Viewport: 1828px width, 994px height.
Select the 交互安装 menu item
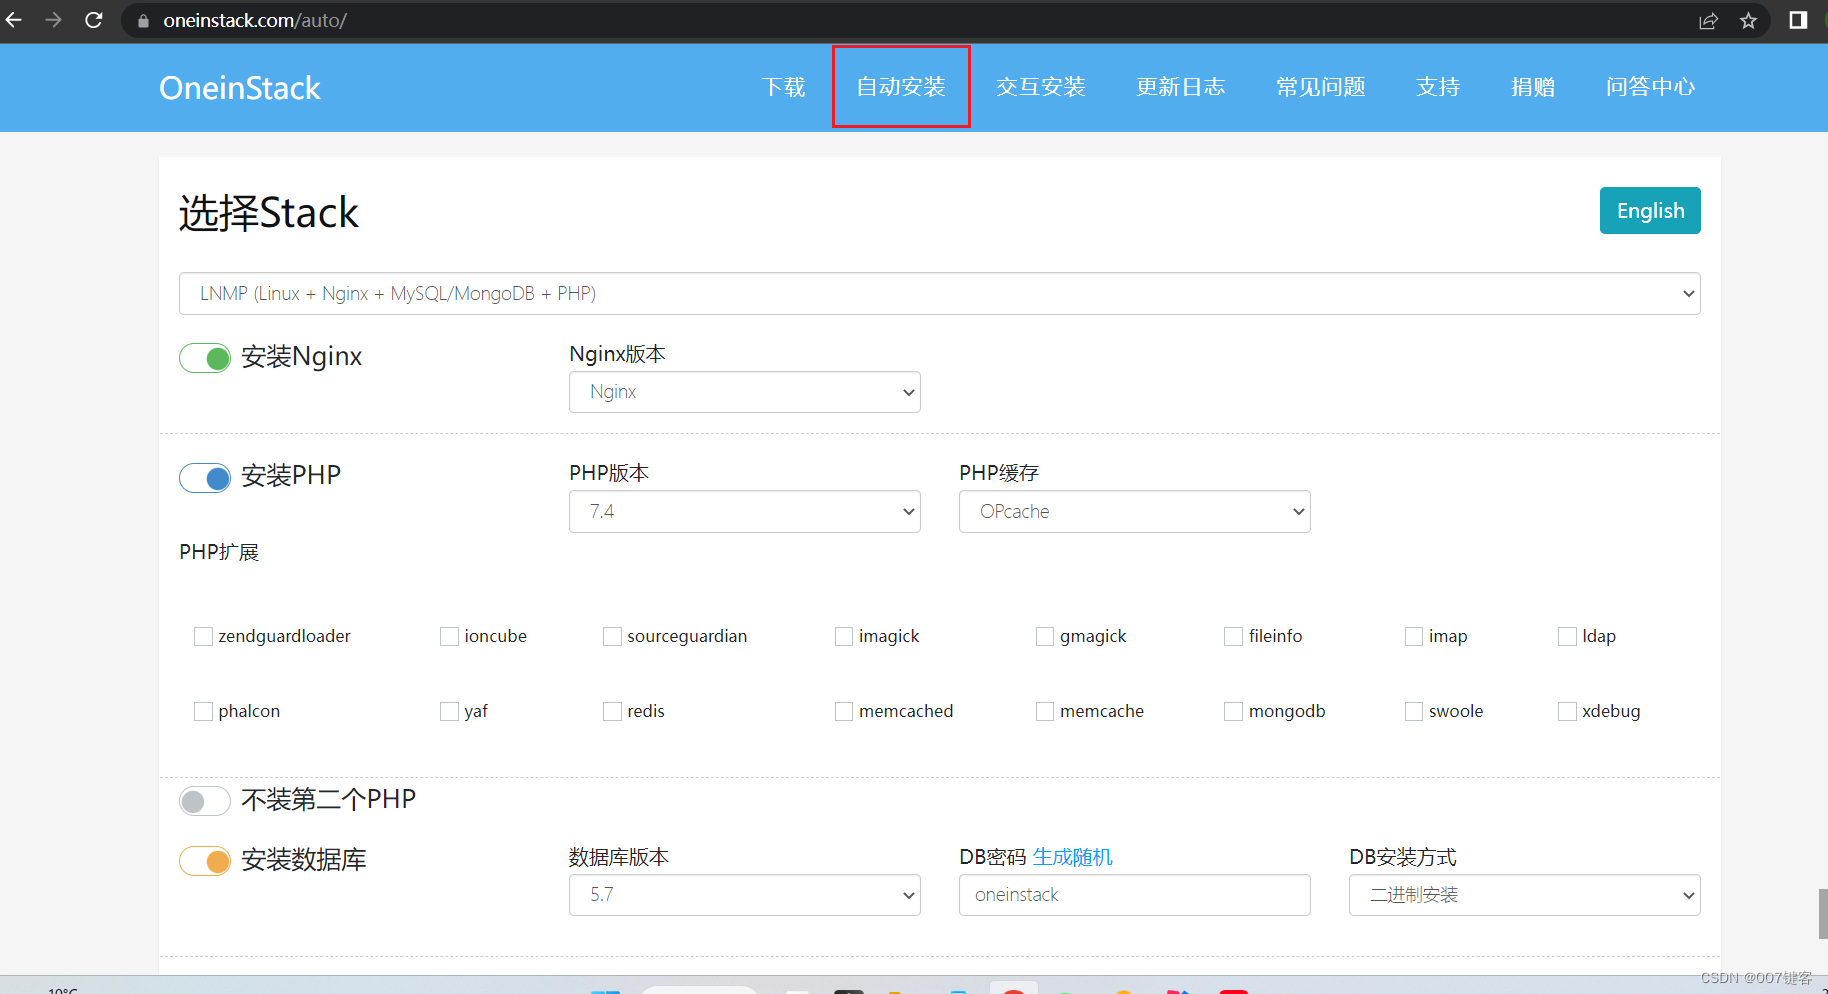pos(1040,87)
